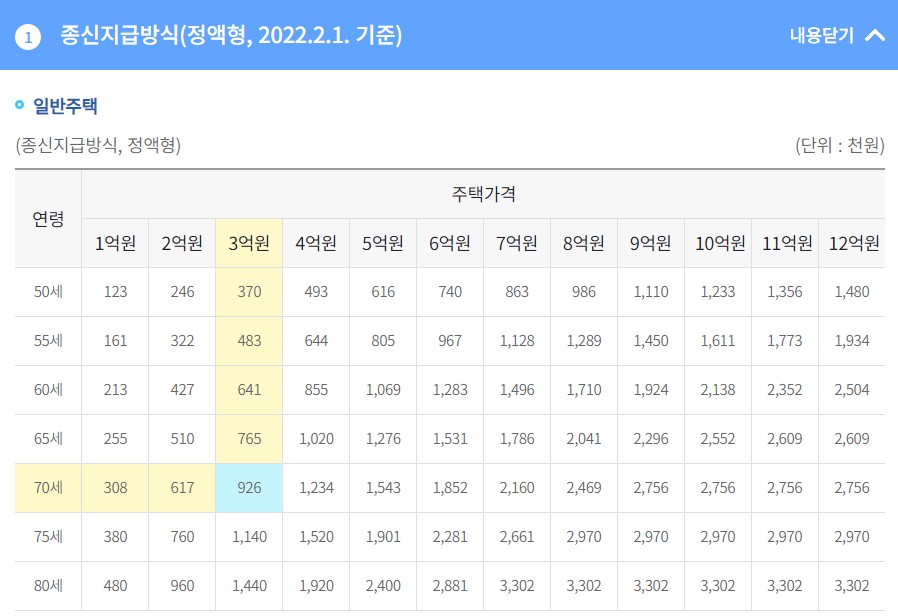
Task: Select the 2억원 column header
Action: pyautogui.click(x=182, y=243)
